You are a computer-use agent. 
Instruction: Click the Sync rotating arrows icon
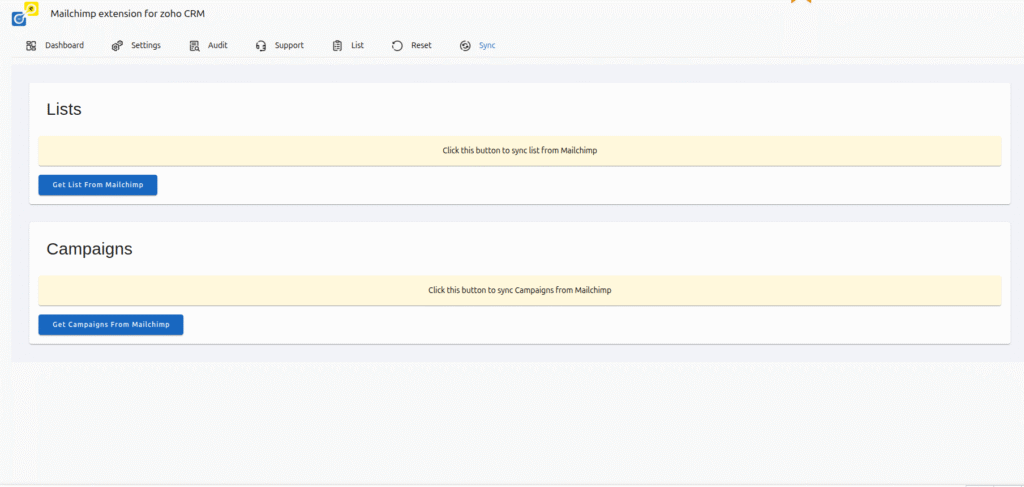[465, 46]
